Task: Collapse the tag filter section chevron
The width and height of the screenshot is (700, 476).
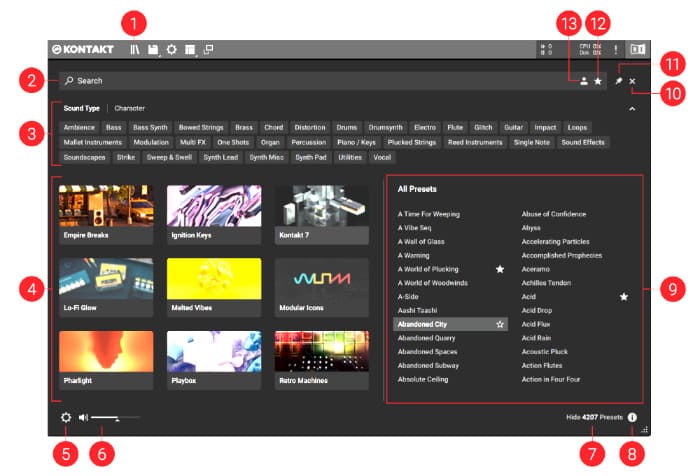Action: (x=632, y=109)
